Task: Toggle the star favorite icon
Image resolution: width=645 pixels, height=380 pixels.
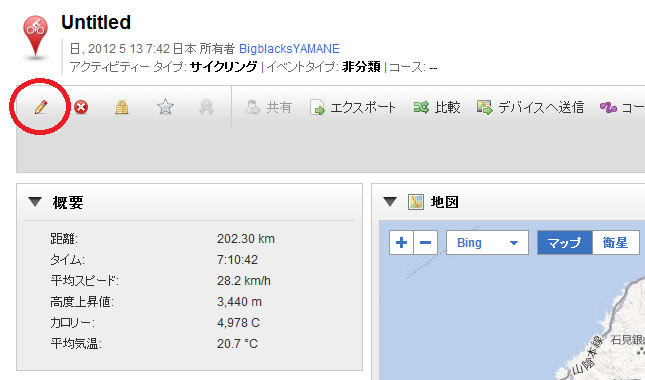Action: click(x=165, y=107)
